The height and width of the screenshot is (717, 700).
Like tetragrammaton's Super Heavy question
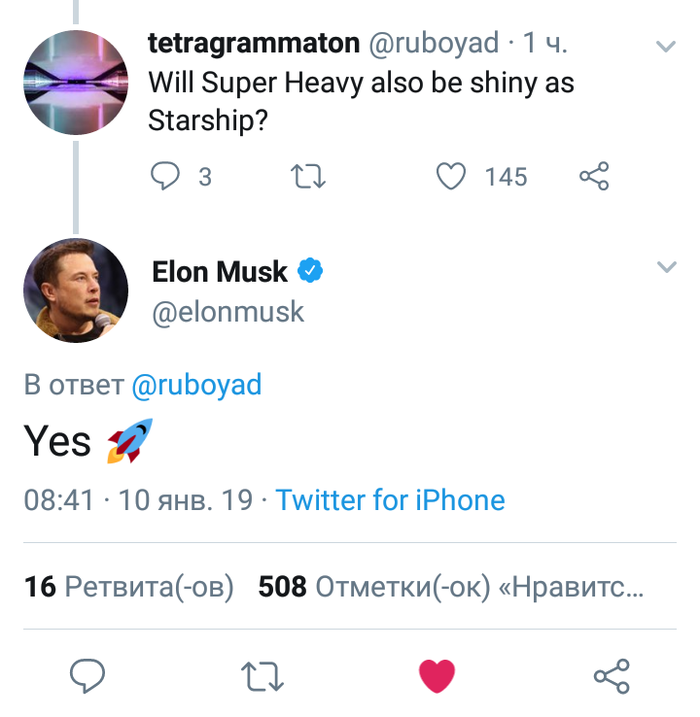pyautogui.click(x=452, y=177)
